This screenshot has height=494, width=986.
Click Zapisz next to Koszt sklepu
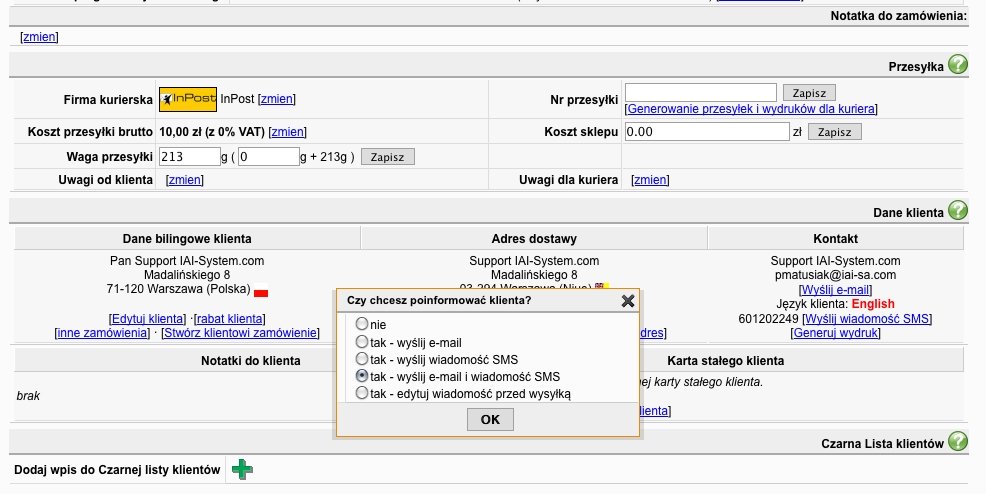pyautogui.click(x=834, y=132)
